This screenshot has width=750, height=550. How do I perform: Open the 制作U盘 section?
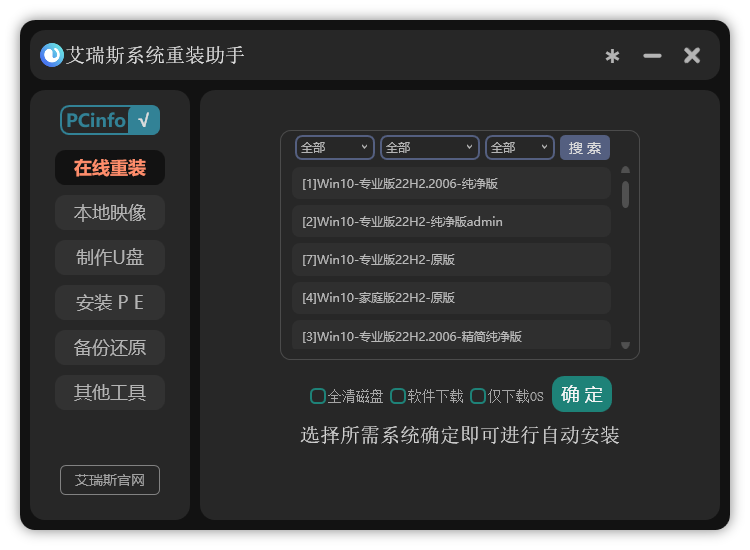pyautogui.click(x=110, y=258)
